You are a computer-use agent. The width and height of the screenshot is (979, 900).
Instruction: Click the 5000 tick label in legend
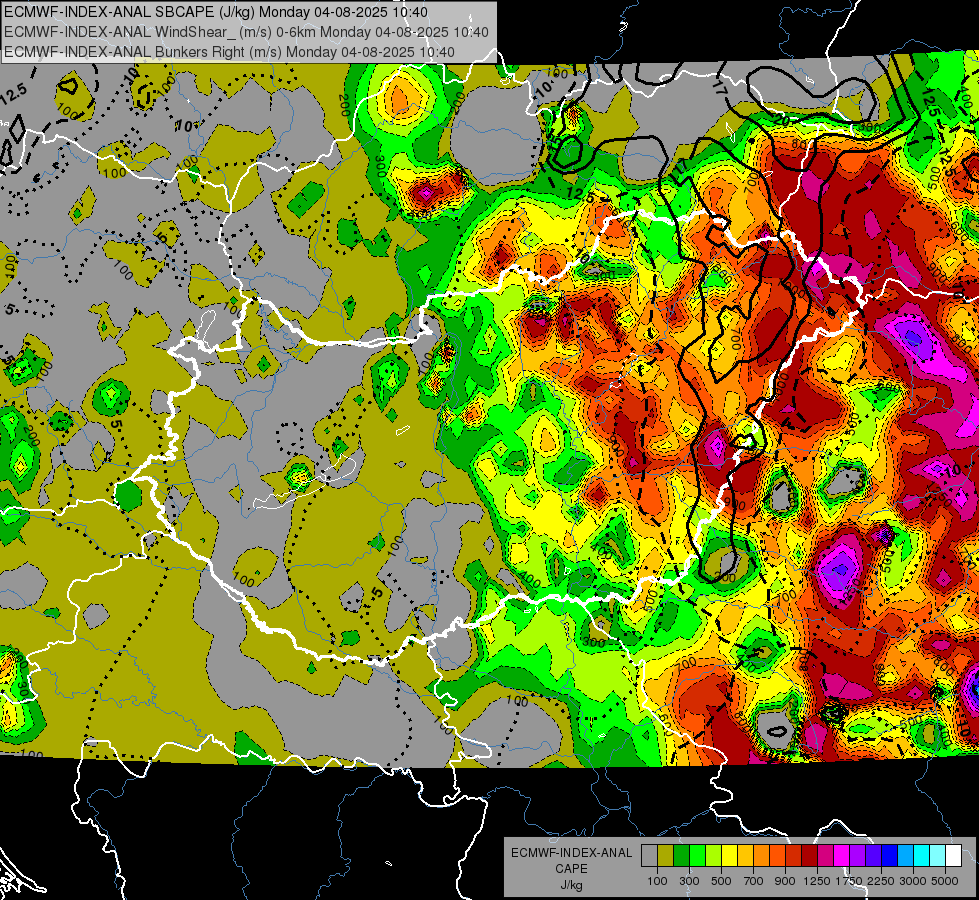(945, 881)
